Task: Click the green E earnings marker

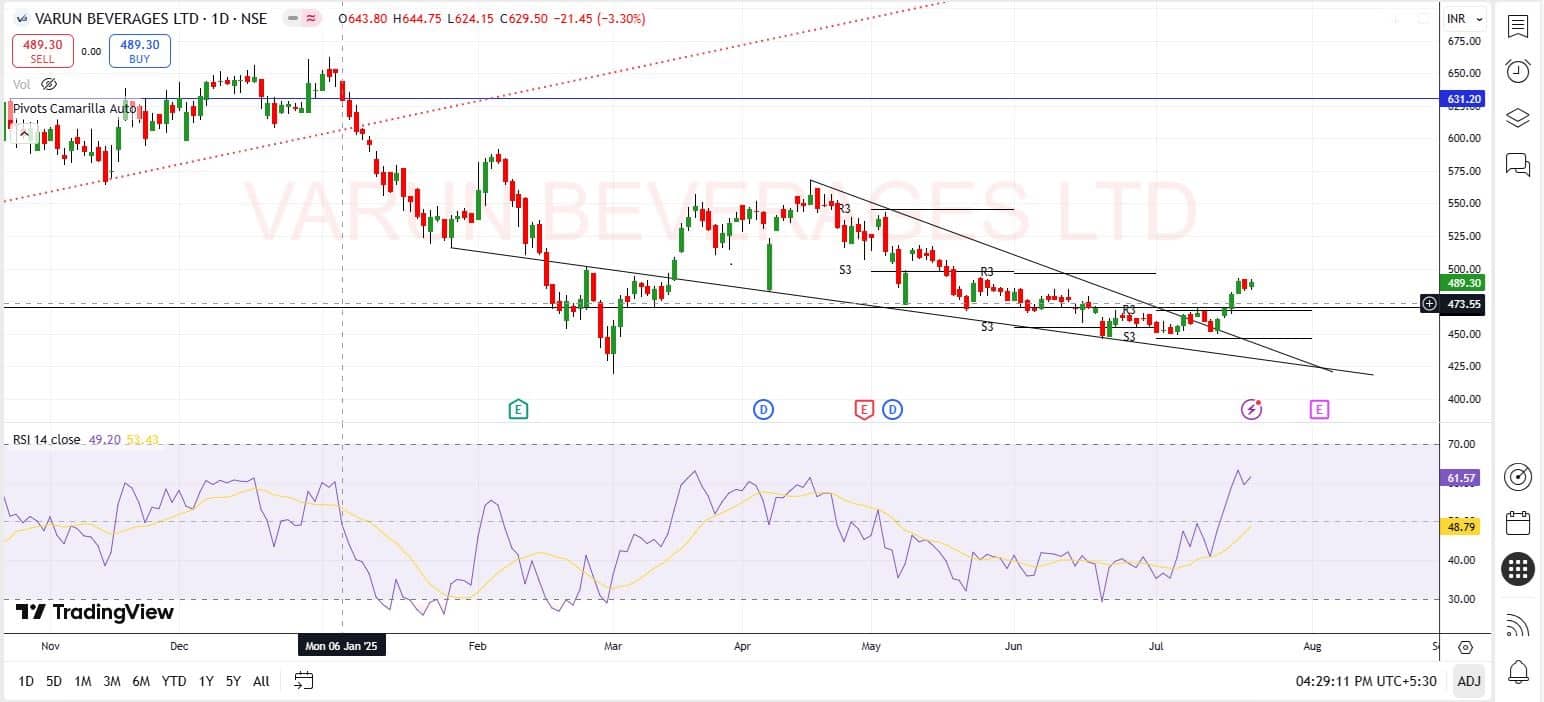Action: 518,408
